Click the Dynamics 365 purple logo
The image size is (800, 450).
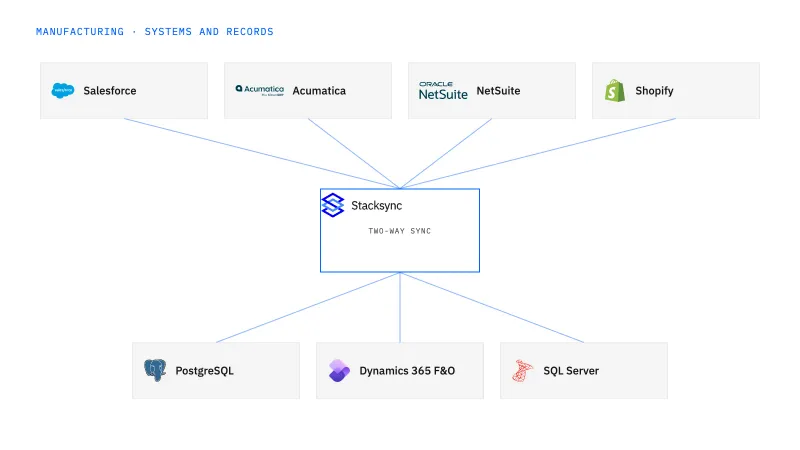click(x=339, y=370)
